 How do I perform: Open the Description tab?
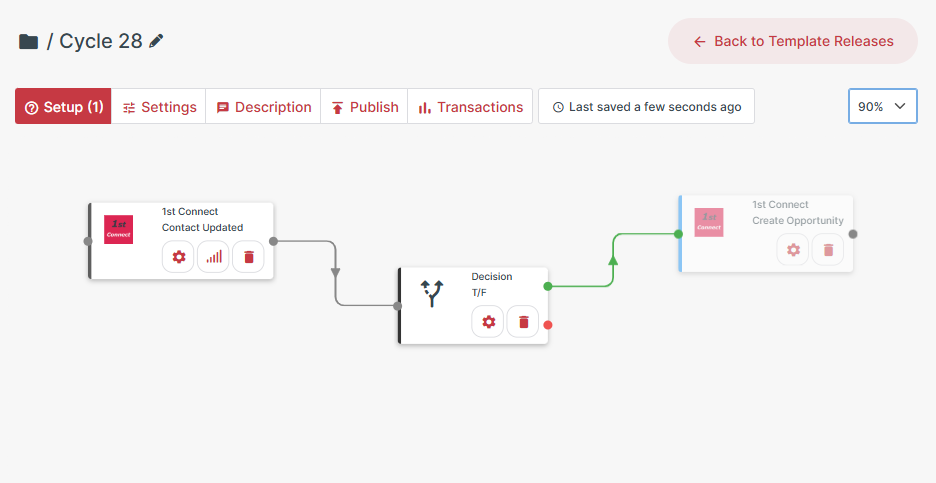click(263, 107)
